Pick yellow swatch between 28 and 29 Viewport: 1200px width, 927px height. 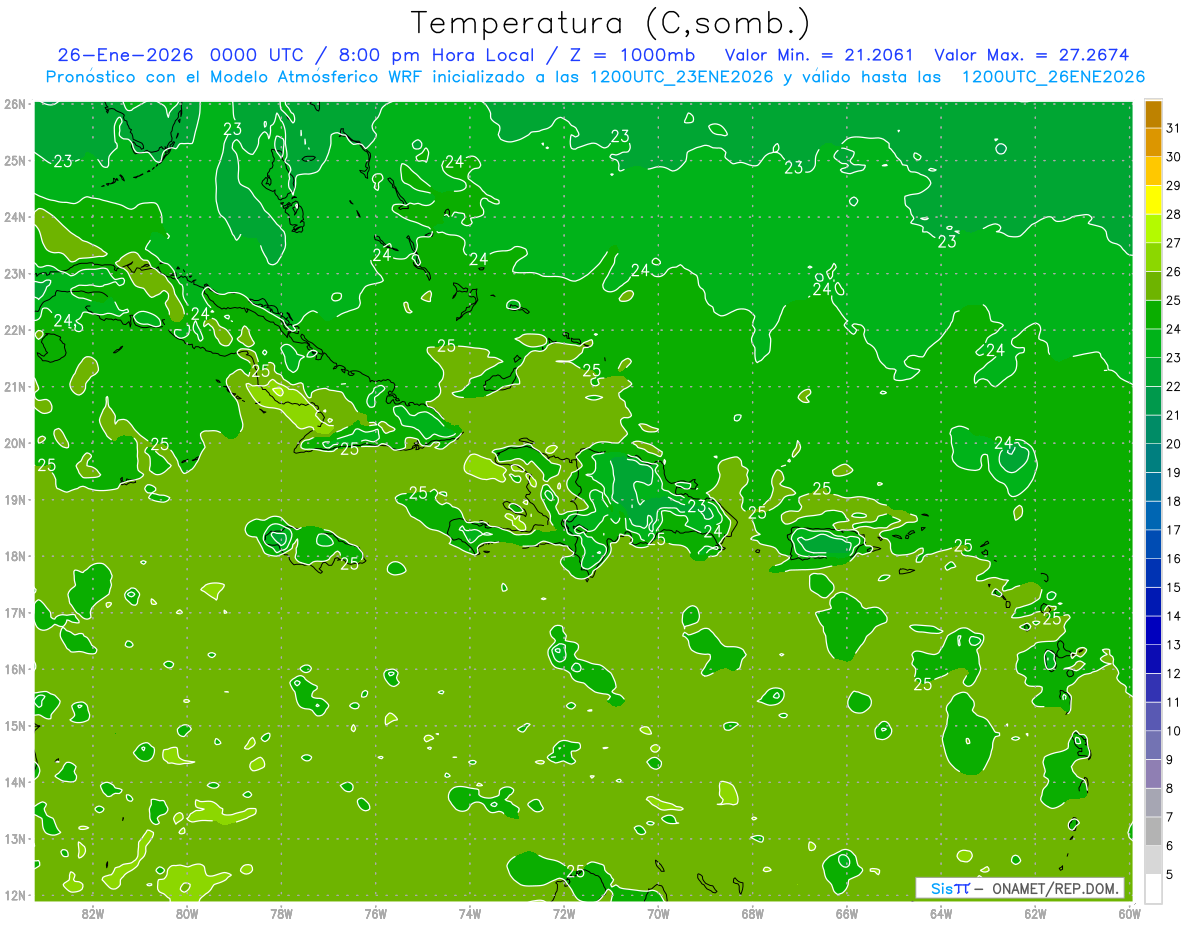coord(1153,200)
